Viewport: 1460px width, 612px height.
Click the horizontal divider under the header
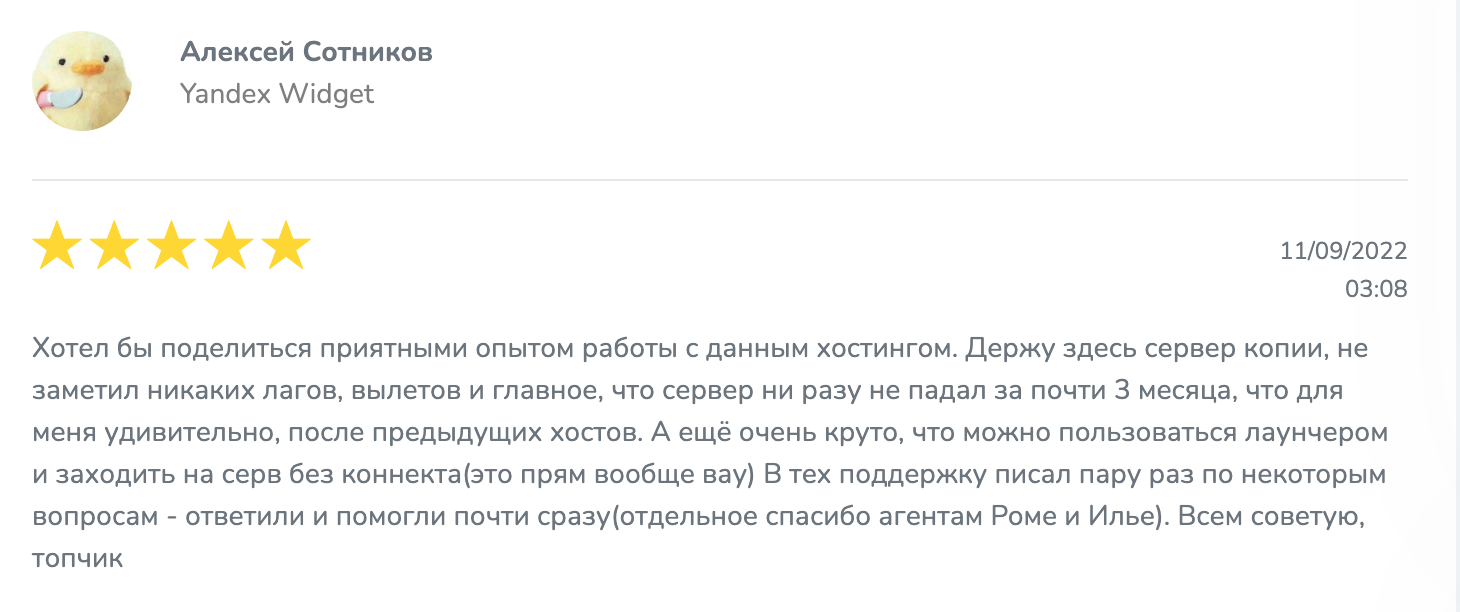[x=720, y=180]
